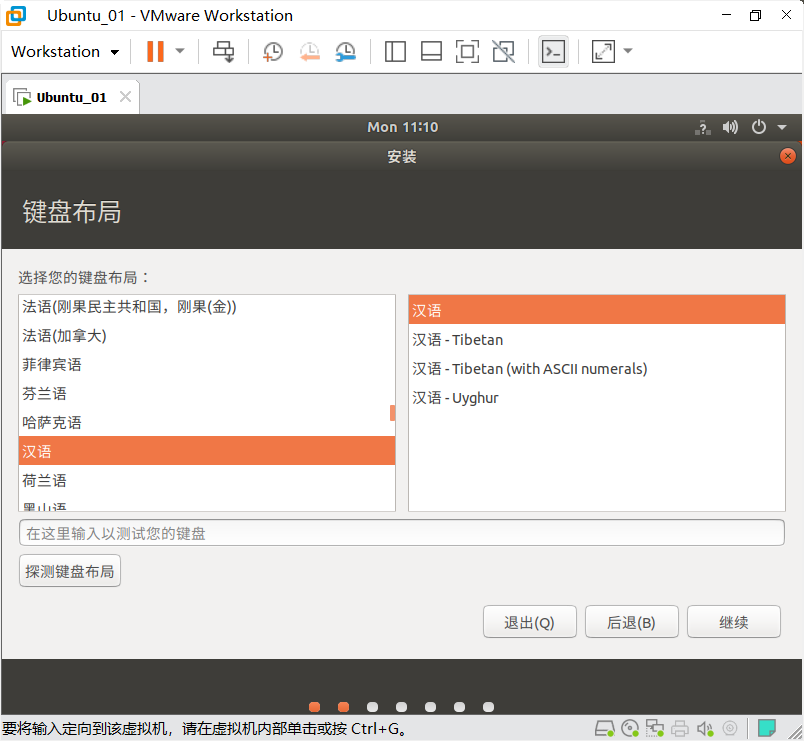Click the 探测键盘布局 button
Viewport: 804px width, 741px height.
pyautogui.click(x=70, y=571)
